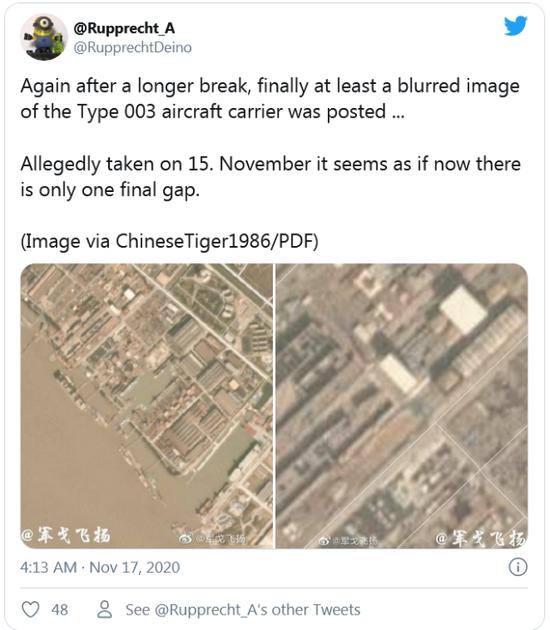Click the ChineseTiger1986/PDF credit line

tap(169, 241)
